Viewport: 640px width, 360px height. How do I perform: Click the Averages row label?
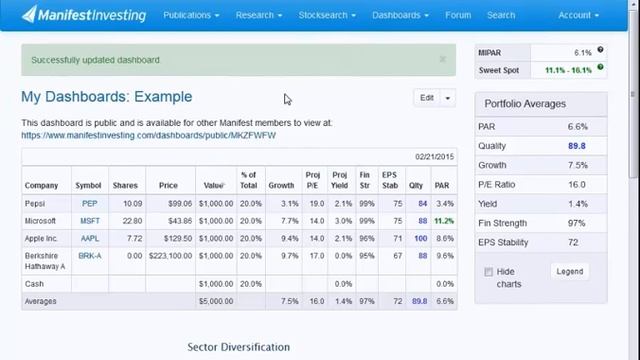pyautogui.click(x=40, y=301)
